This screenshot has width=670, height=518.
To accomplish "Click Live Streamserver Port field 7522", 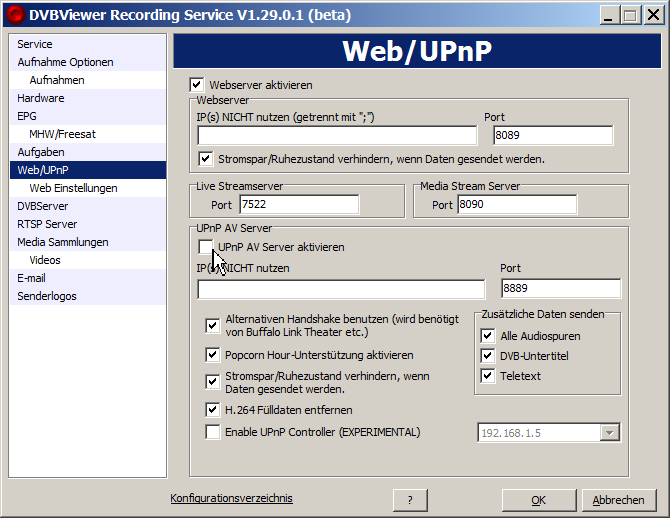I will (299, 204).
